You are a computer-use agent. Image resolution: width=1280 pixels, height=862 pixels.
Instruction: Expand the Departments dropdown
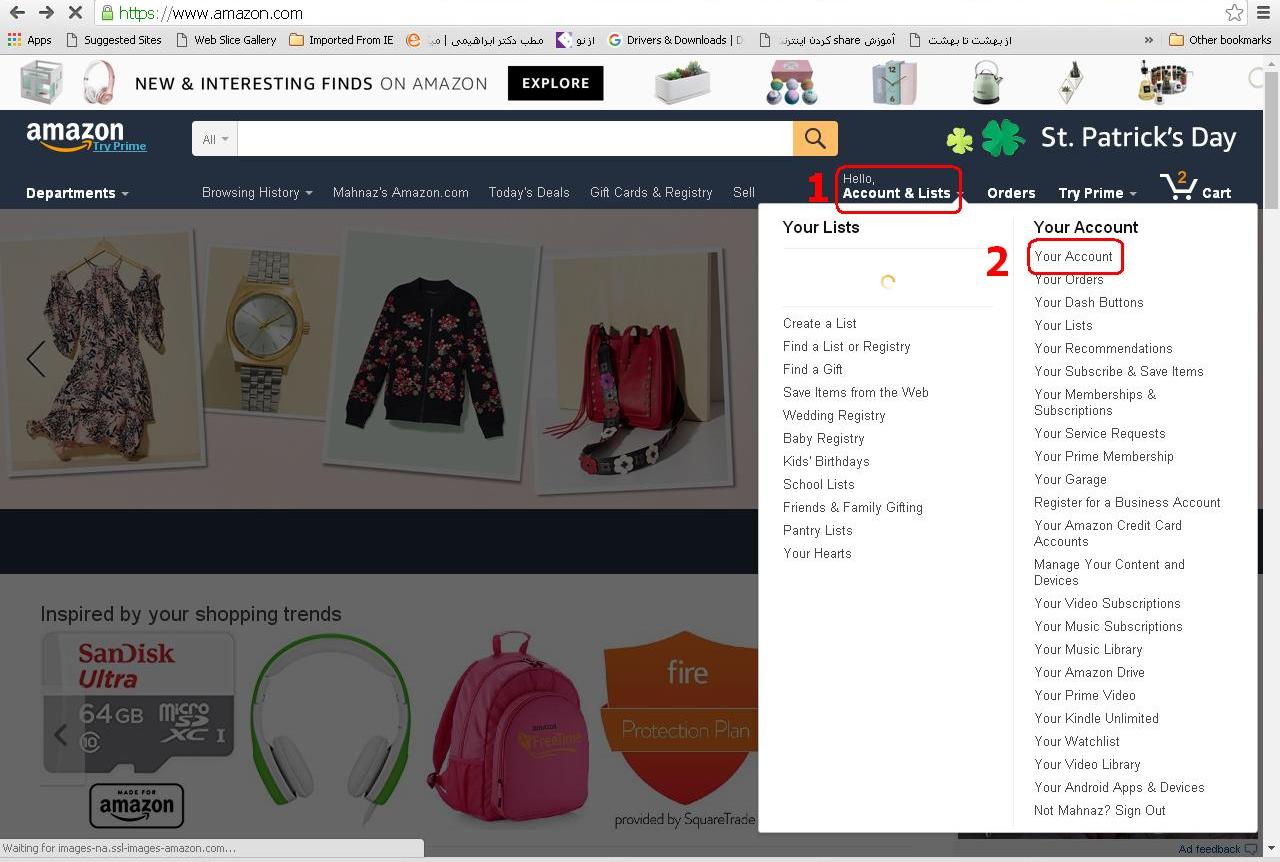(77, 193)
